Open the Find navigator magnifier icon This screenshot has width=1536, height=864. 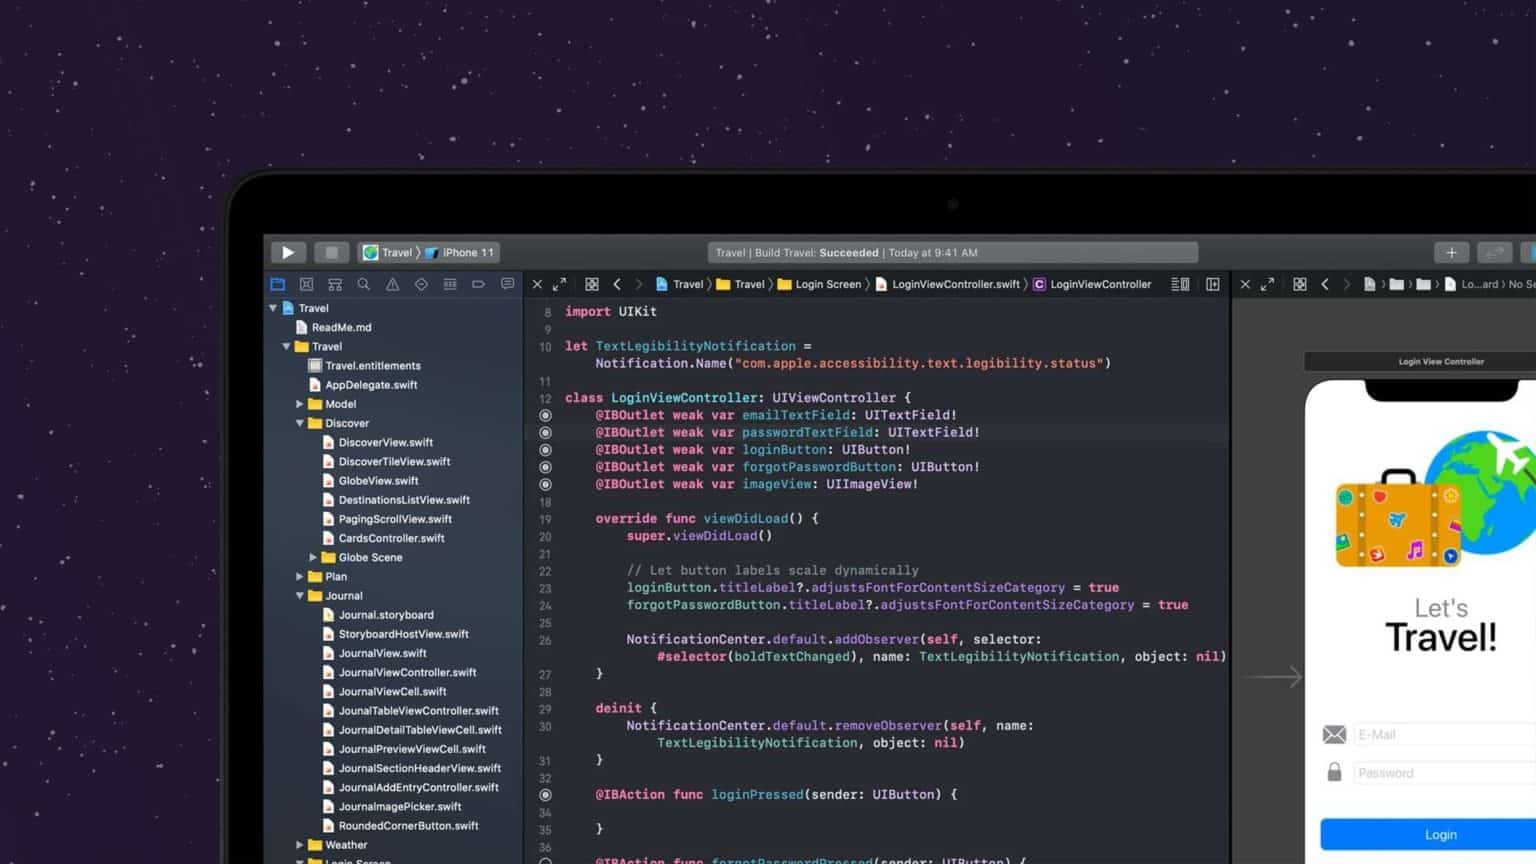coord(364,285)
